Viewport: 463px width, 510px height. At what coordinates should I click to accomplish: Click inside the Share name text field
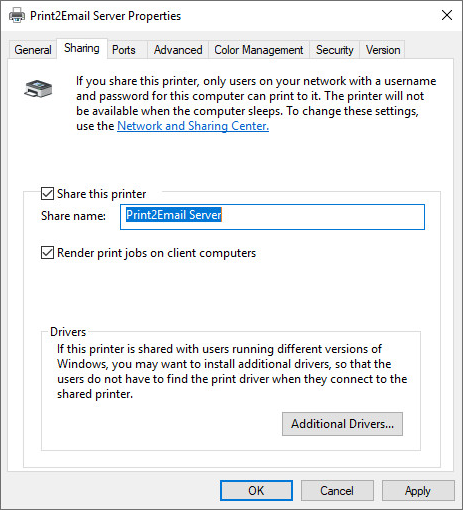pos(272,217)
